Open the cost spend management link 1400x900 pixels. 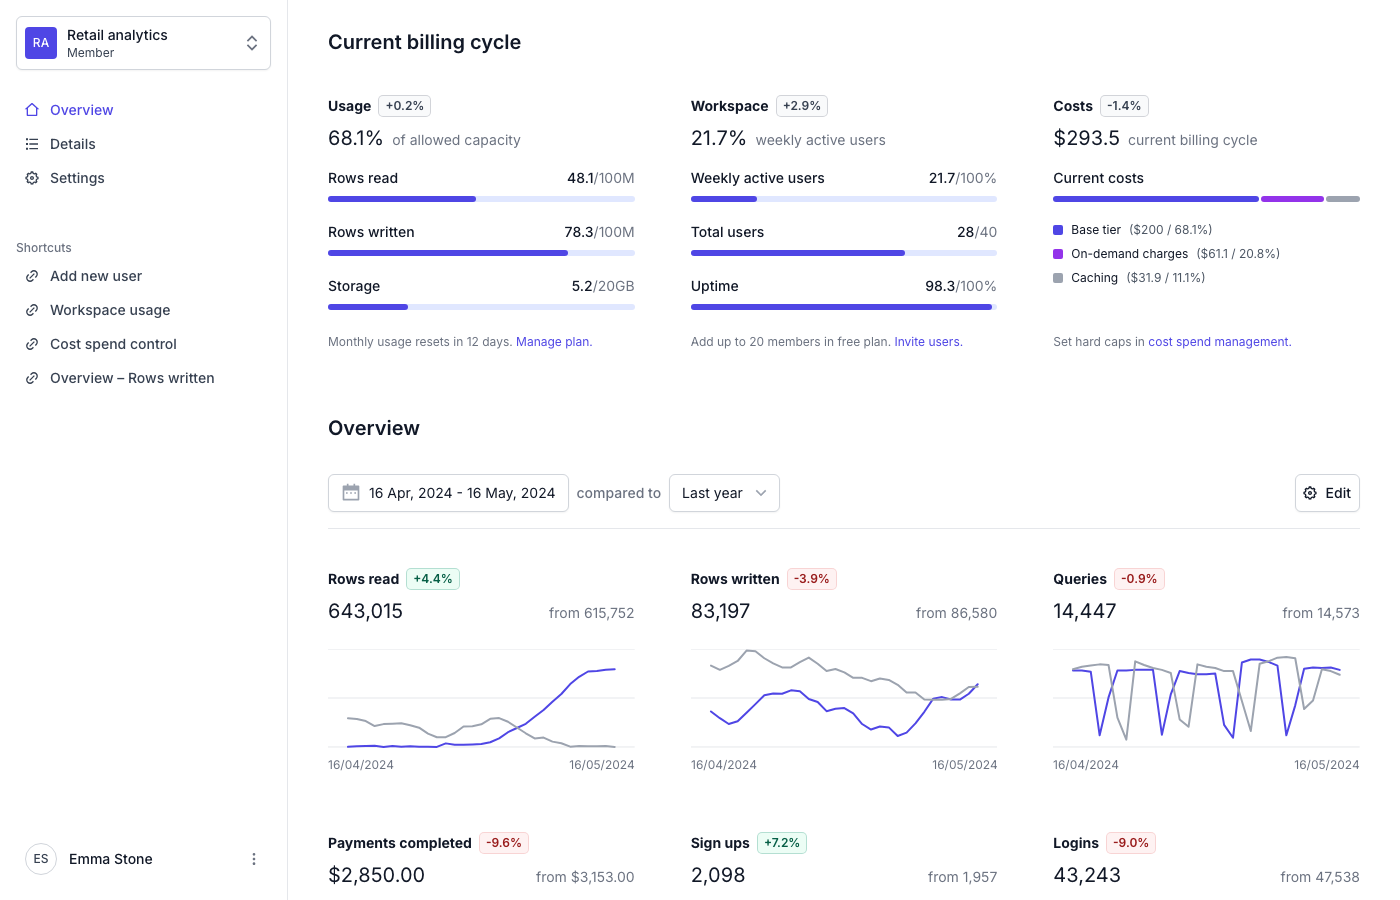click(1218, 341)
